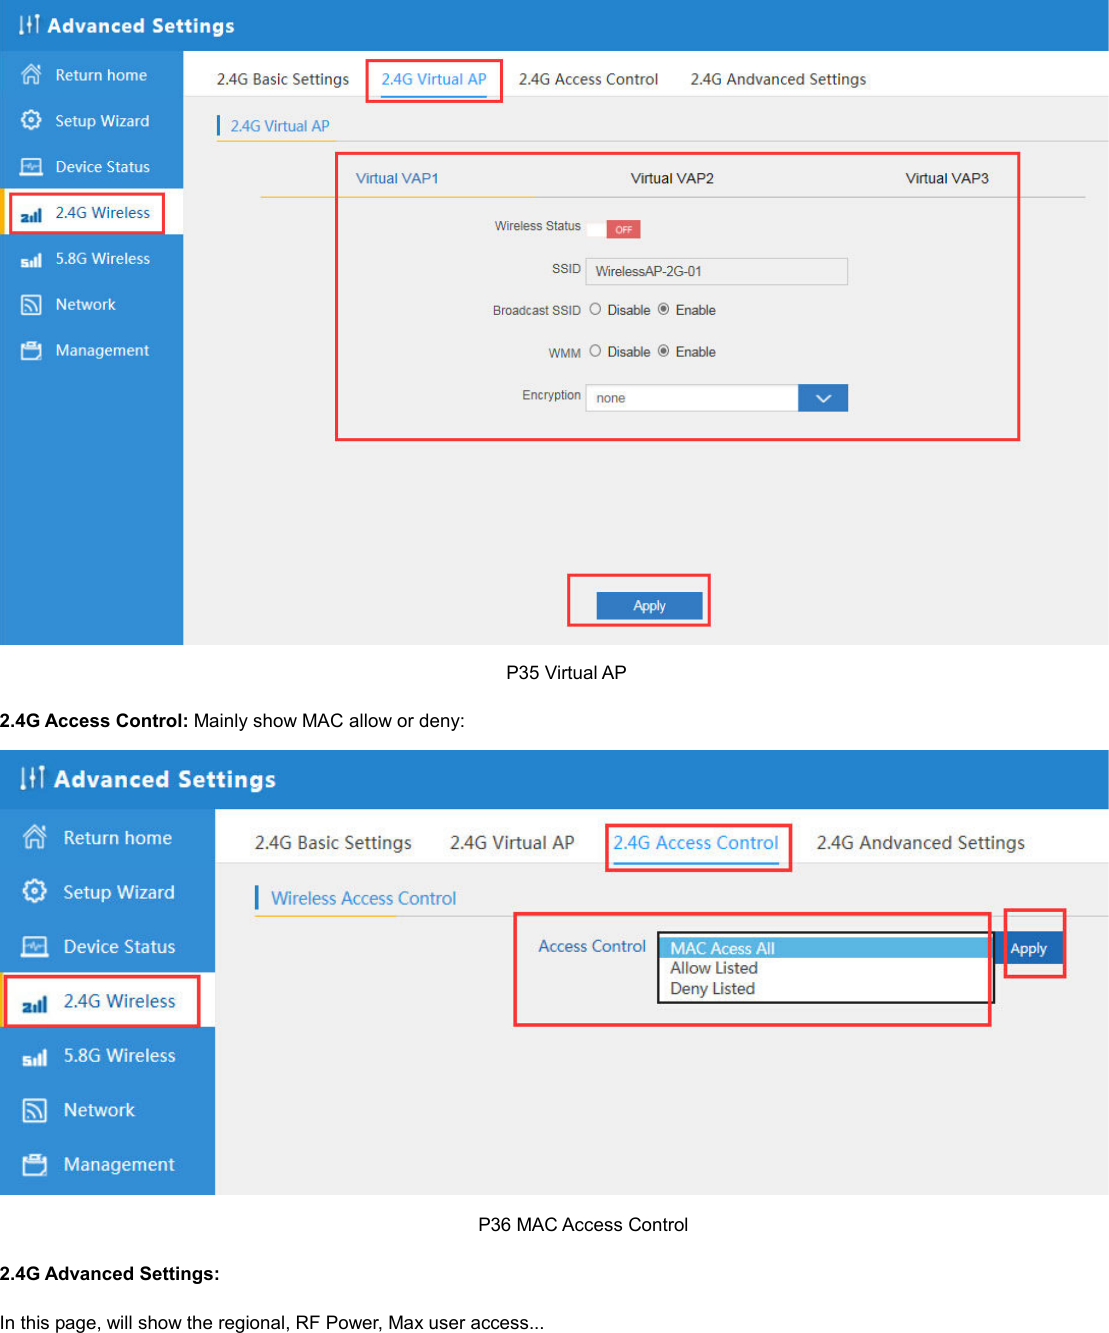Click 2.4G signal icon in bottom sidebar
The image size is (1109, 1333).
click(x=35, y=1003)
